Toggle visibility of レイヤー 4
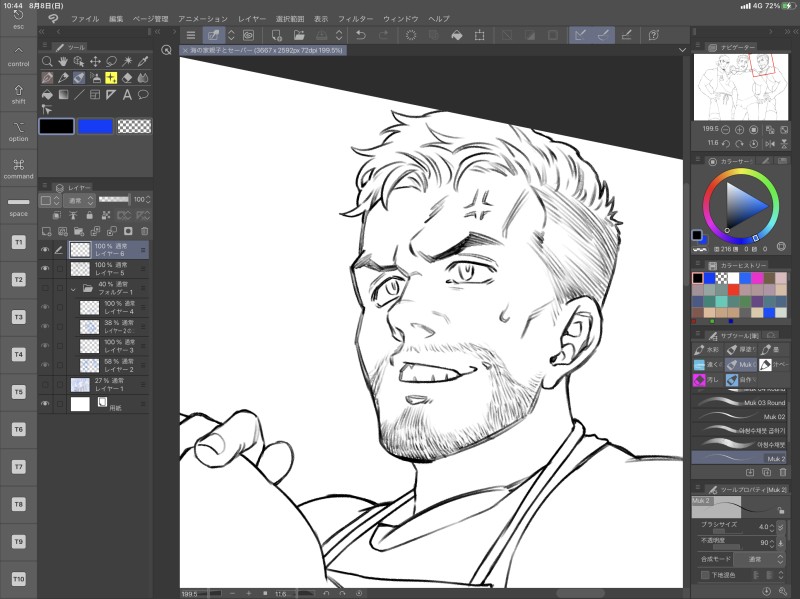Screen dimensions: 800x599 pyautogui.click(x=45, y=307)
